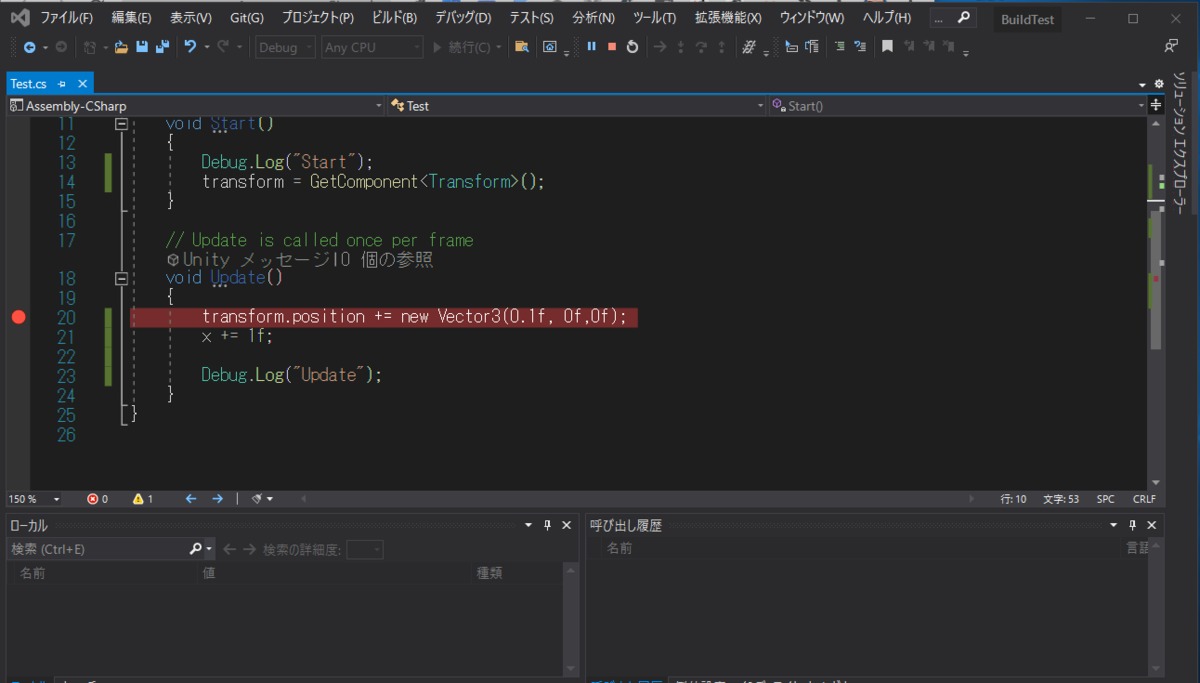Pin the 呼び出し履歴 panel
Viewport: 1200px width, 683px height.
pos(1133,525)
